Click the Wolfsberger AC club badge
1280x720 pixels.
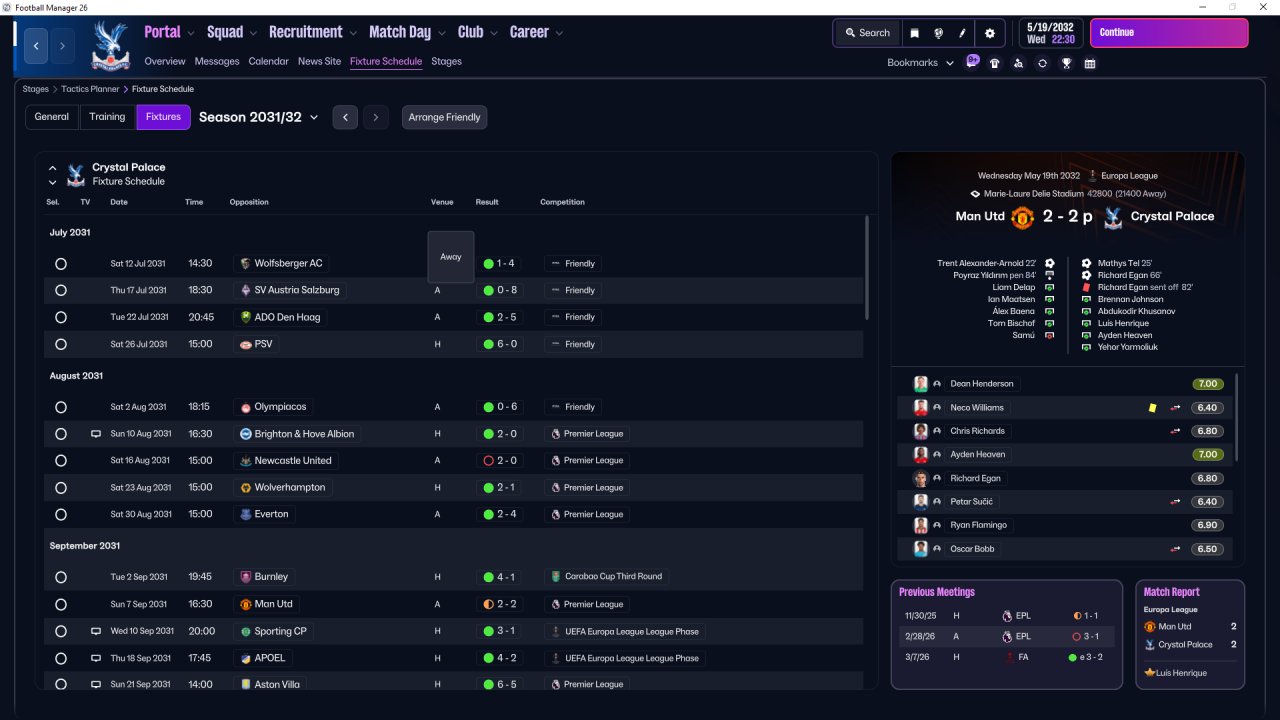click(x=245, y=264)
